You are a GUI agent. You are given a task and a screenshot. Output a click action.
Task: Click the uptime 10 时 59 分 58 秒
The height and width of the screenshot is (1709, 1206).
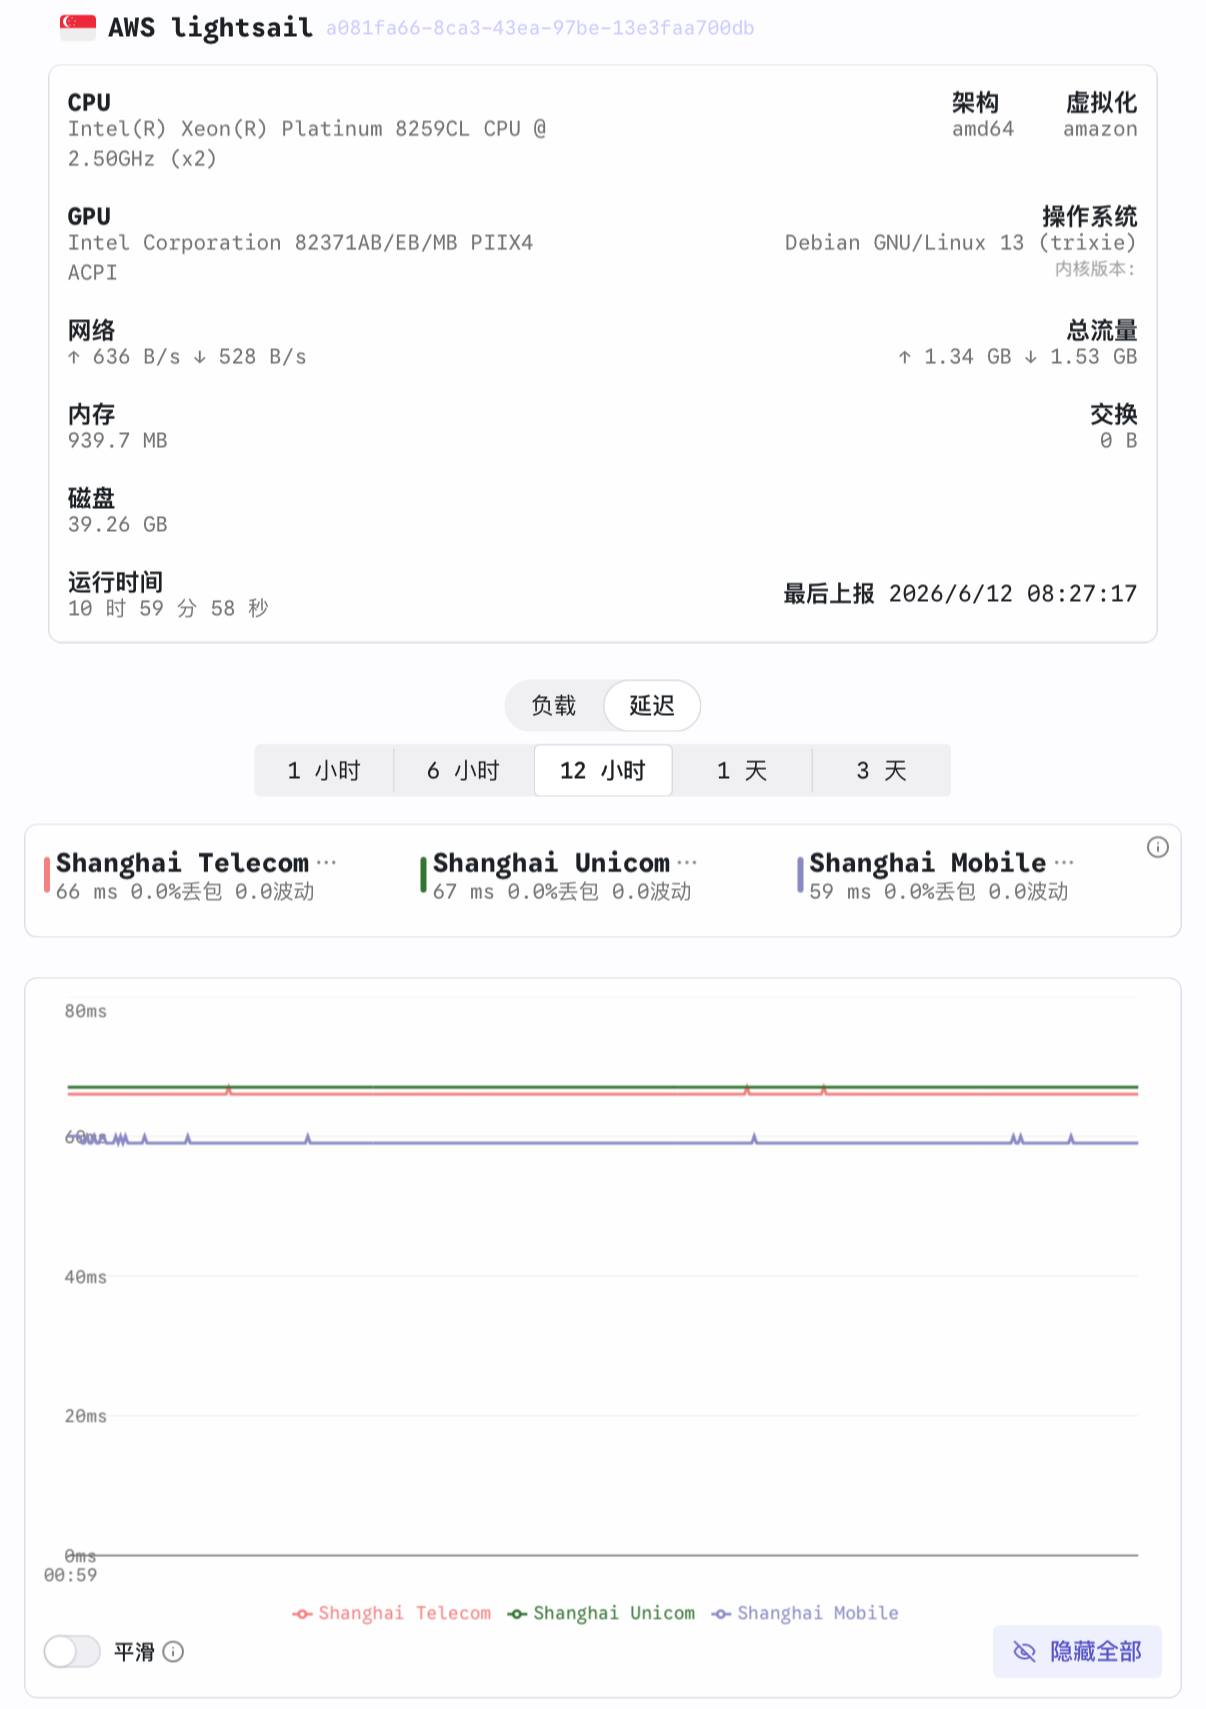click(168, 608)
